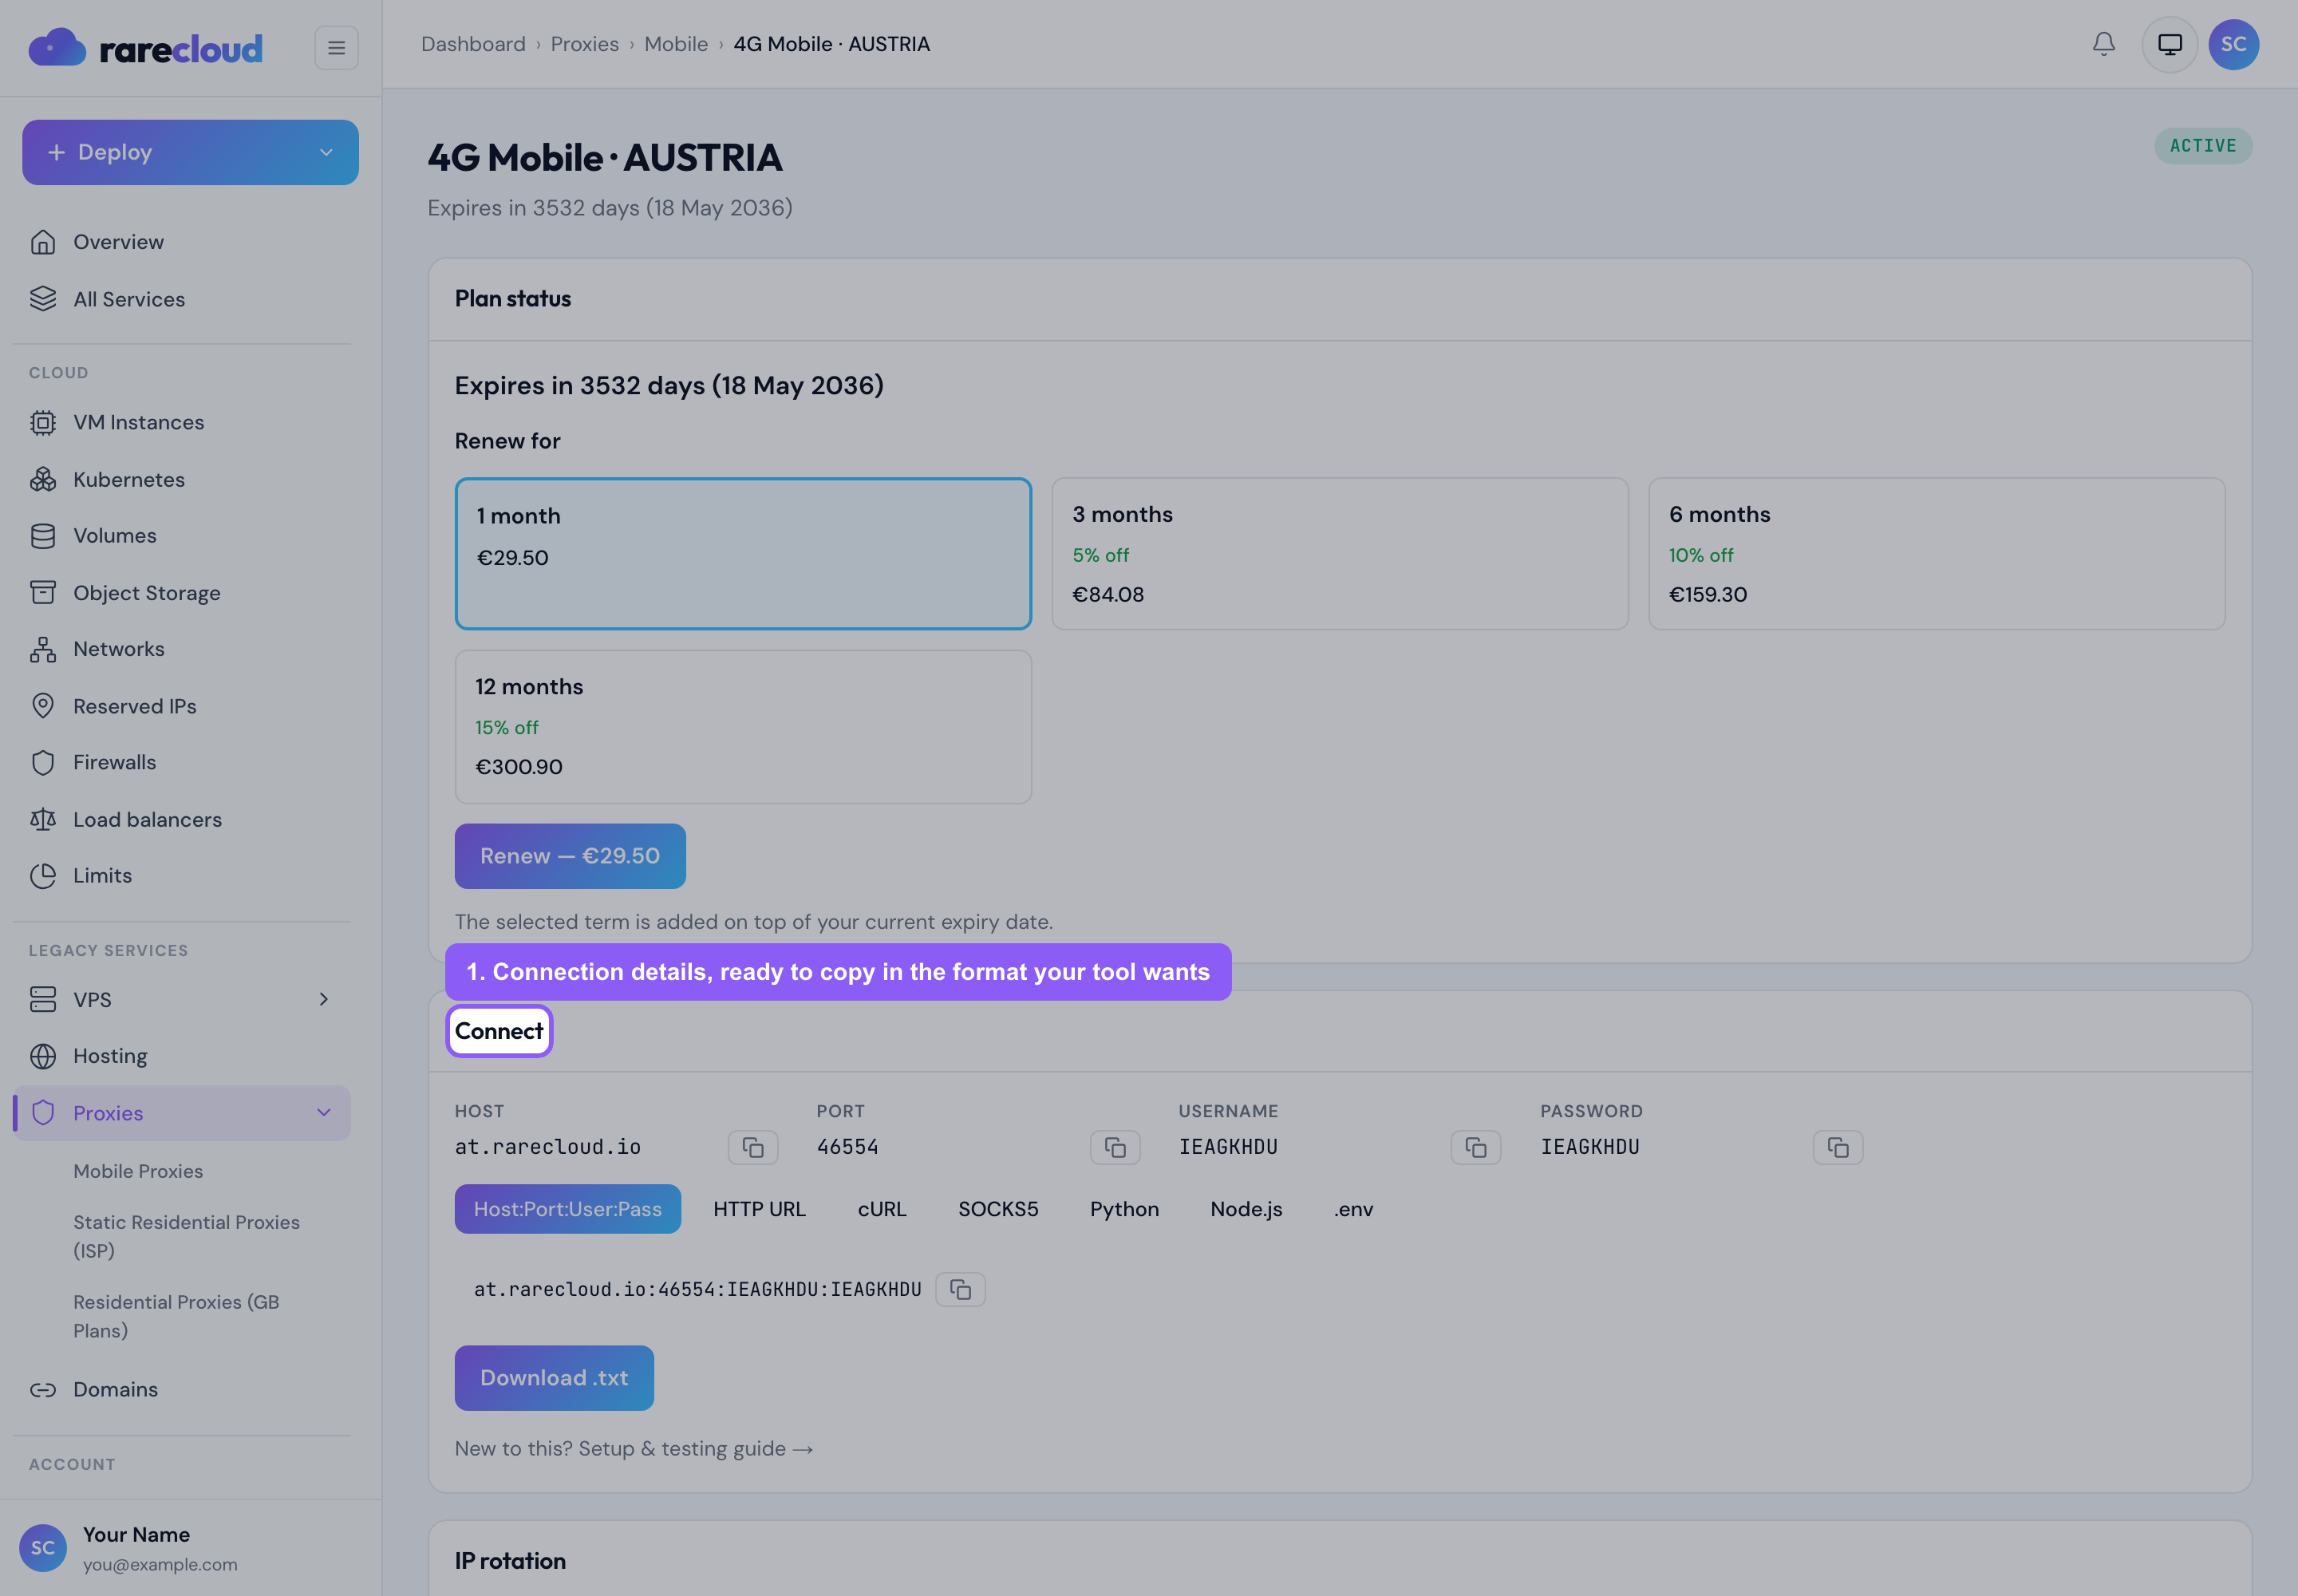Click the Firewalls shield icon
Viewport: 2298px width, 1596px height.
coord(43,762)
